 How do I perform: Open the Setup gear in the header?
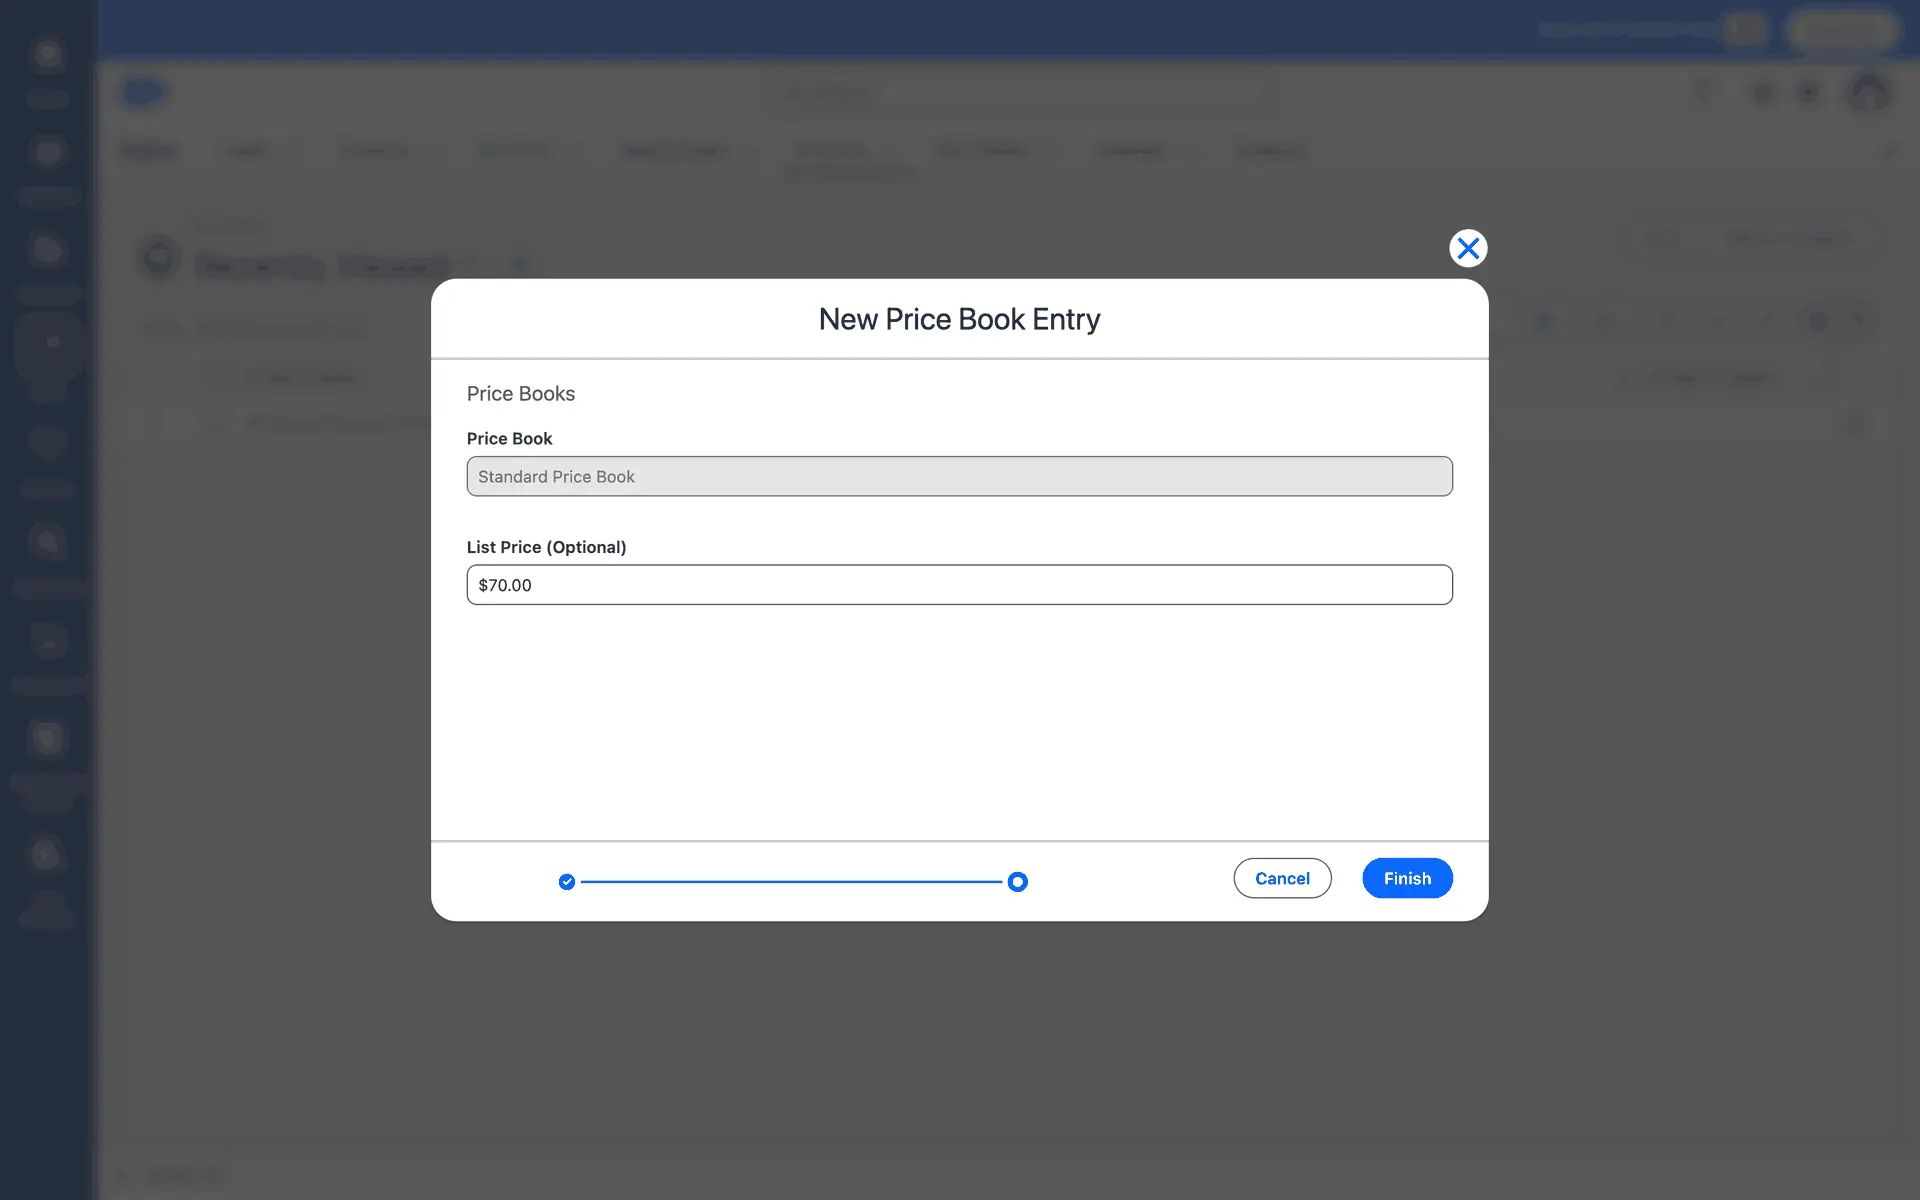1763,93
